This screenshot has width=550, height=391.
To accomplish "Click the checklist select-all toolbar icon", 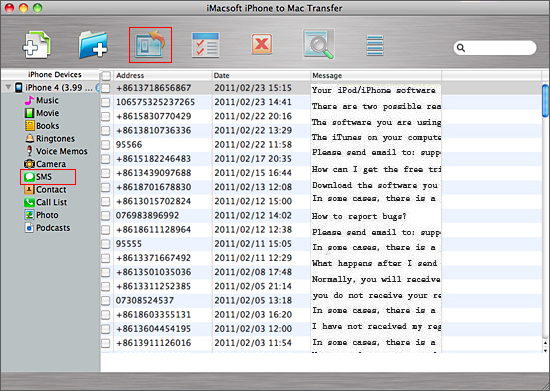I will coord(206,45).
